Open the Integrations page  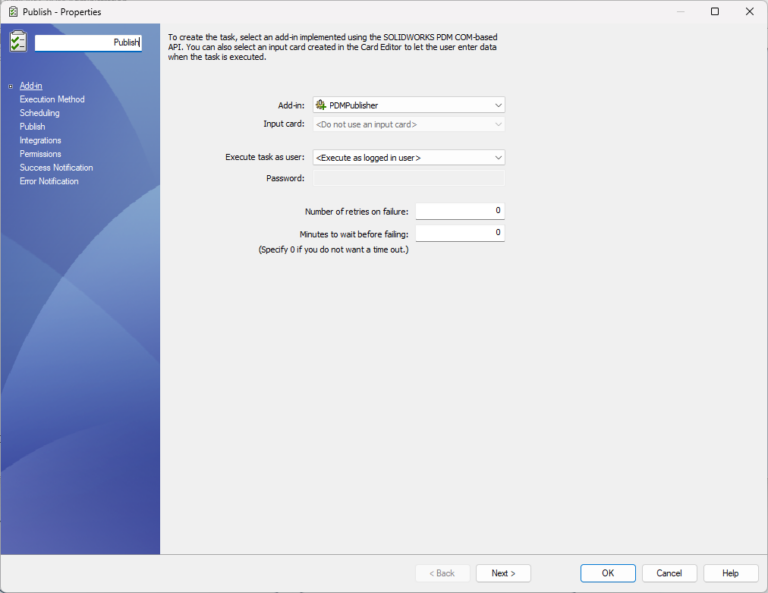pos(40,141)
